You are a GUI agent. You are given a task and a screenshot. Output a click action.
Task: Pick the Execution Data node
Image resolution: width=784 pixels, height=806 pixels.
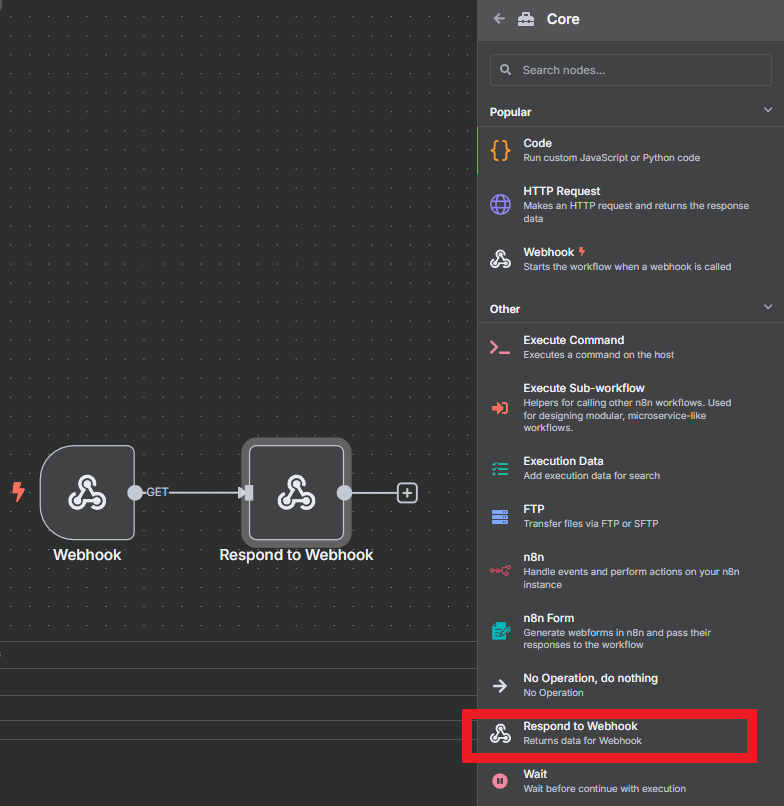coord(630,468)
